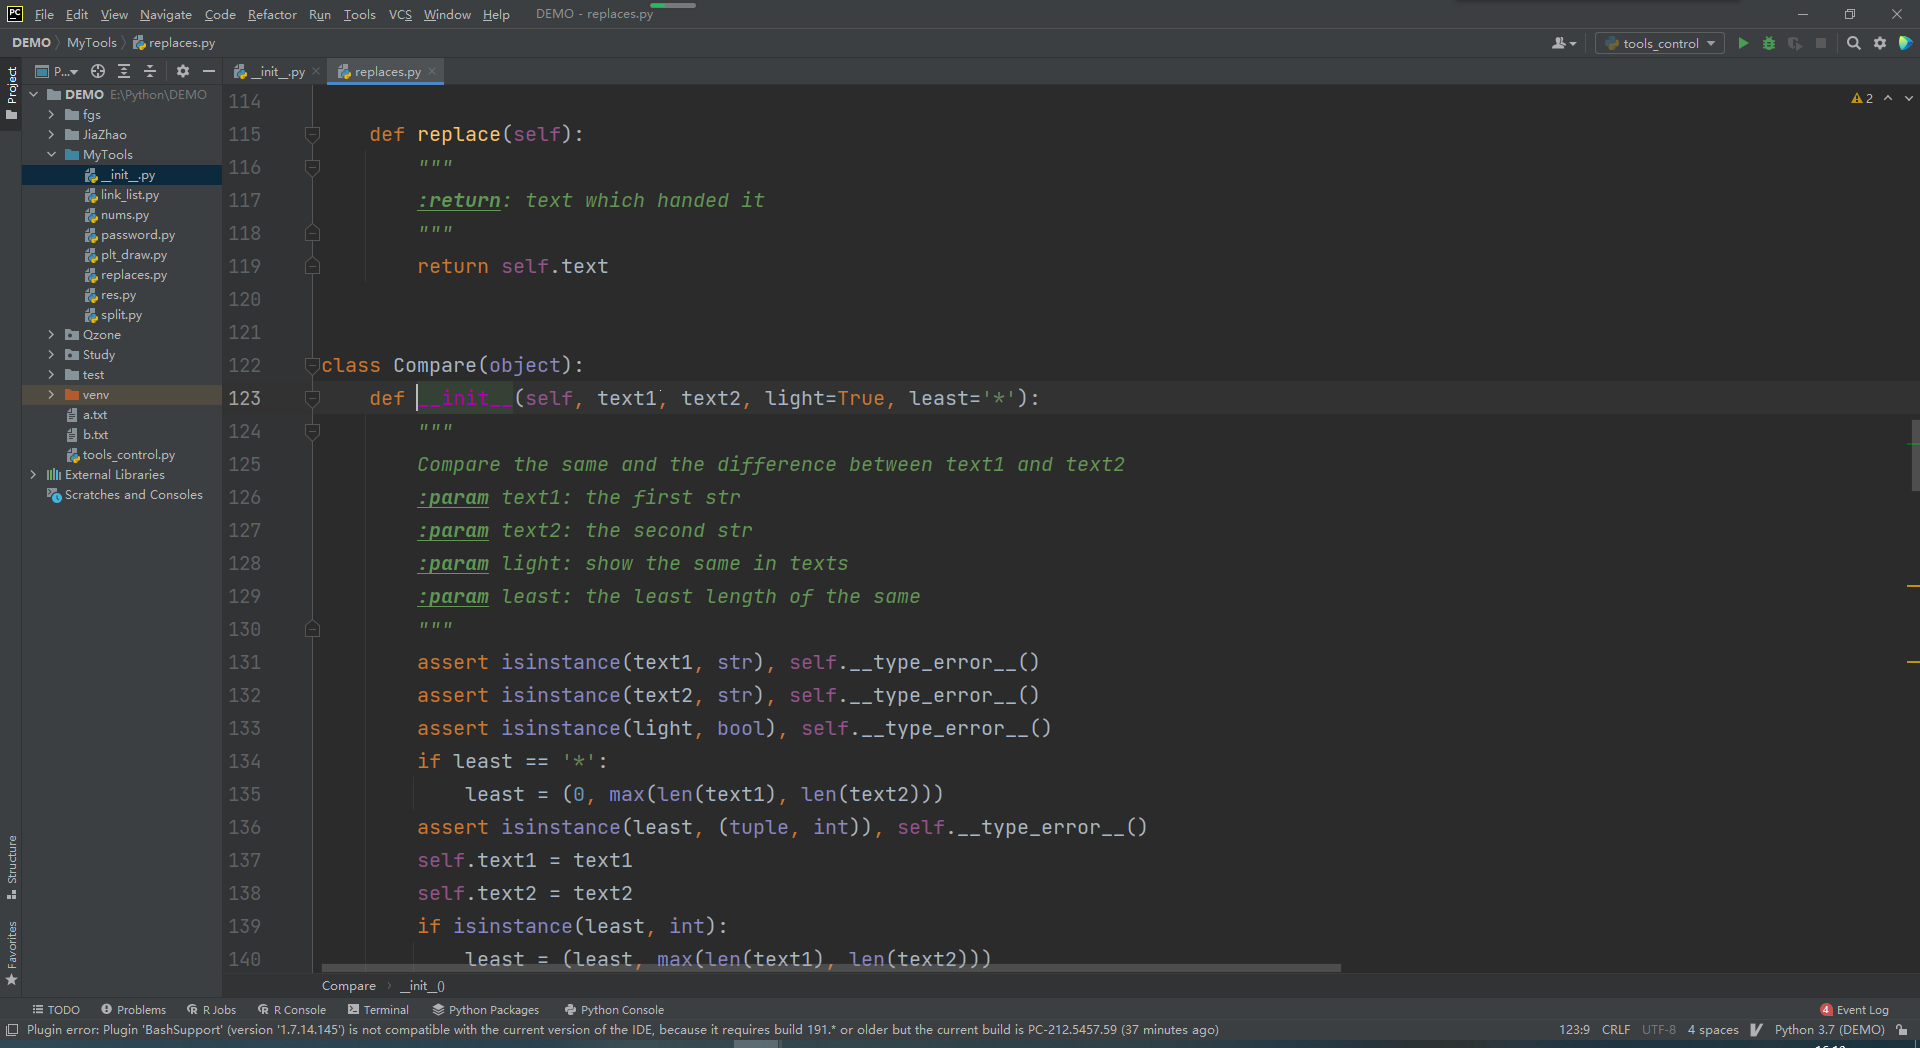Open the Event Log with red badge
This screenshot has width=1920, height=1048.
coord(1854,1009)
